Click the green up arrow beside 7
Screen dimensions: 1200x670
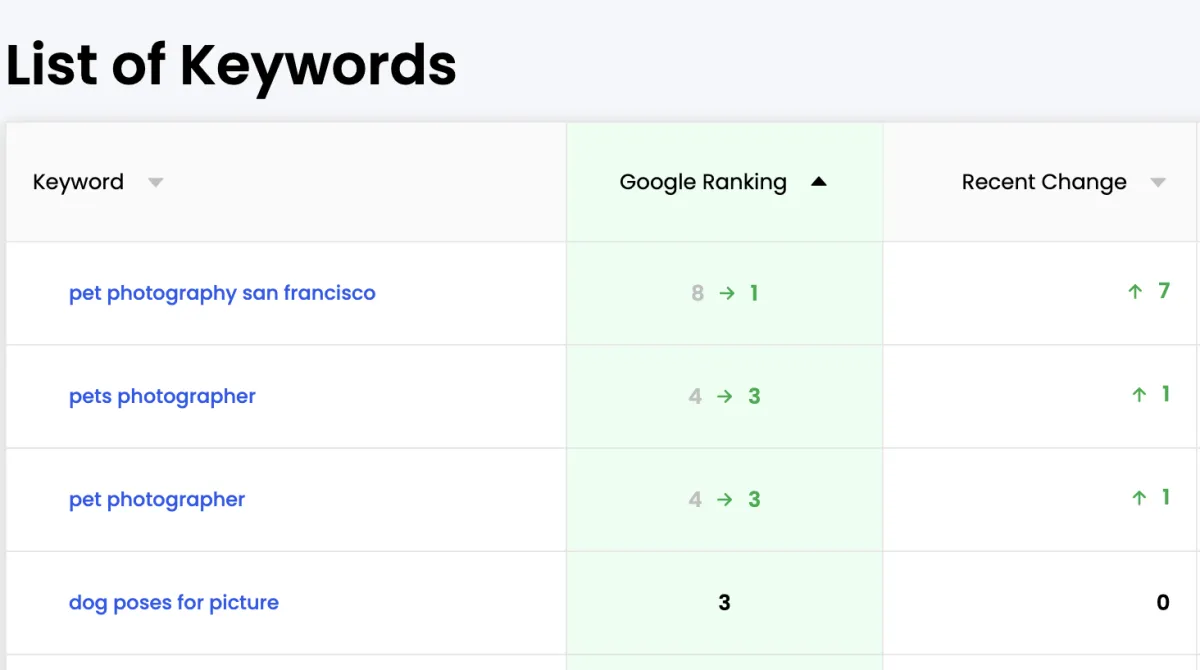coord(1135,292)
